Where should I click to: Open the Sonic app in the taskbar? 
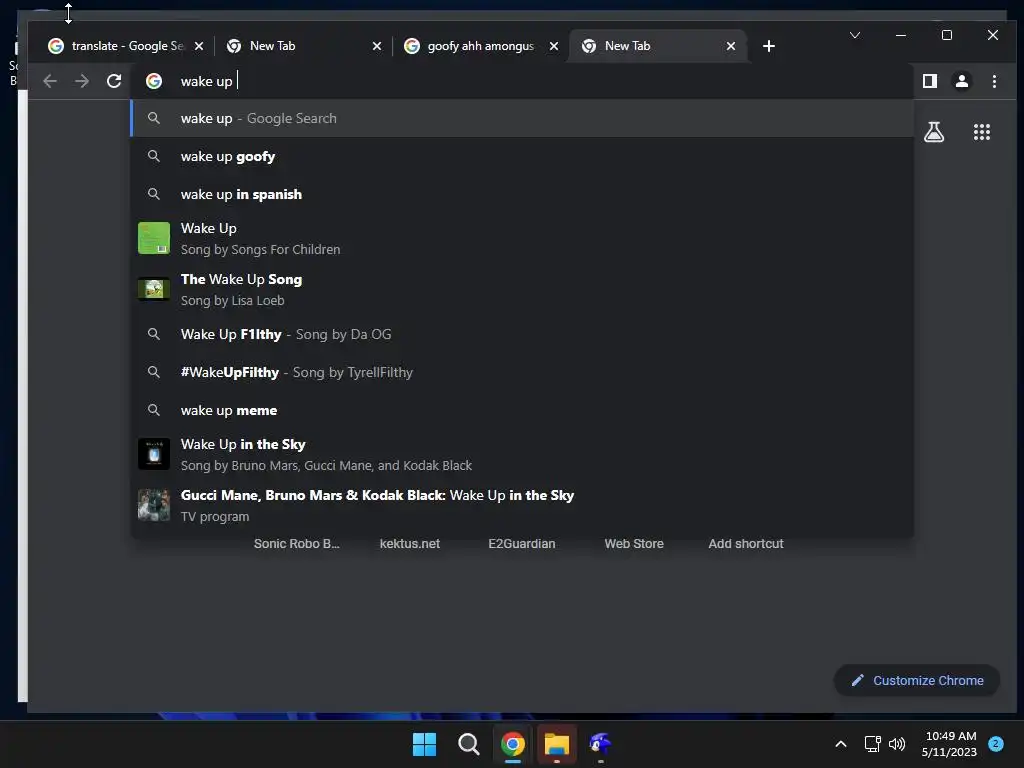[x=601, y=744]
